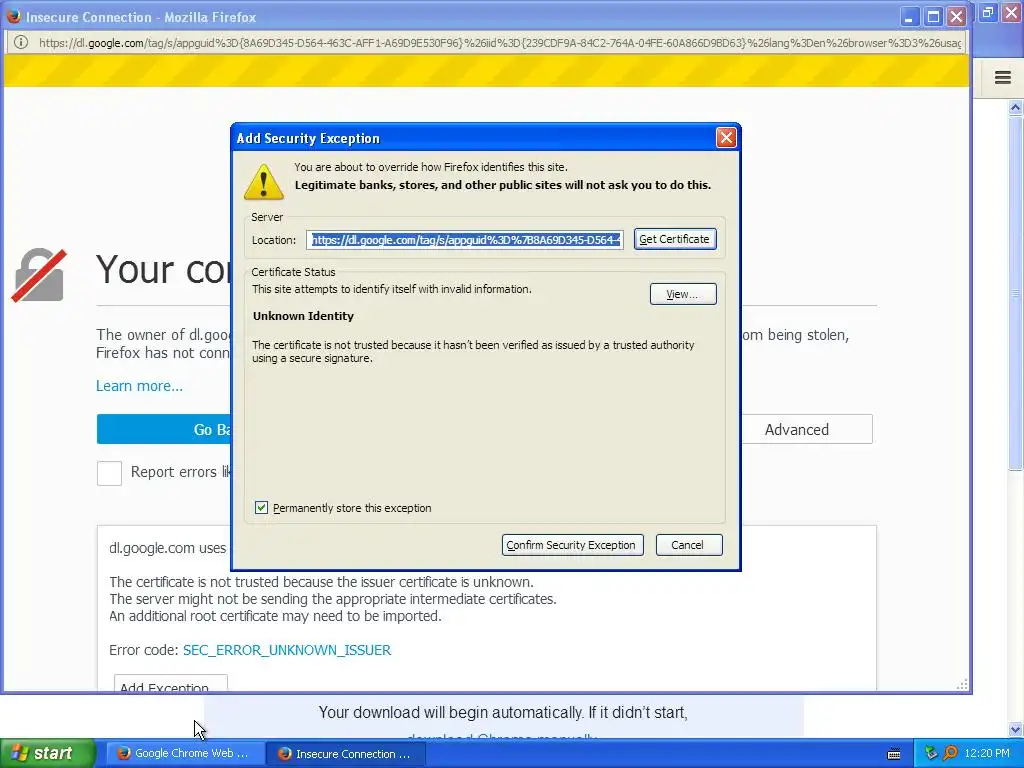1024x768 pixels.
Task: Click the vertical scrollbar thumb of background window
Action: tap(1016, 293)
